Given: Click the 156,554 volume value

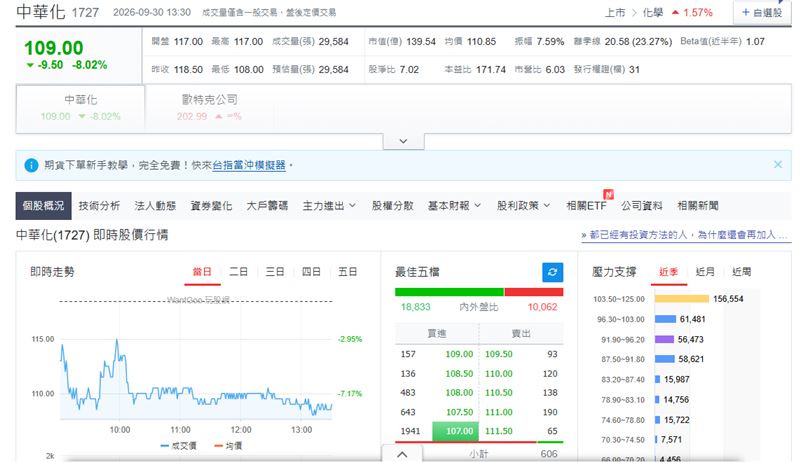Looking at the screenshot, I should [728, 299].
